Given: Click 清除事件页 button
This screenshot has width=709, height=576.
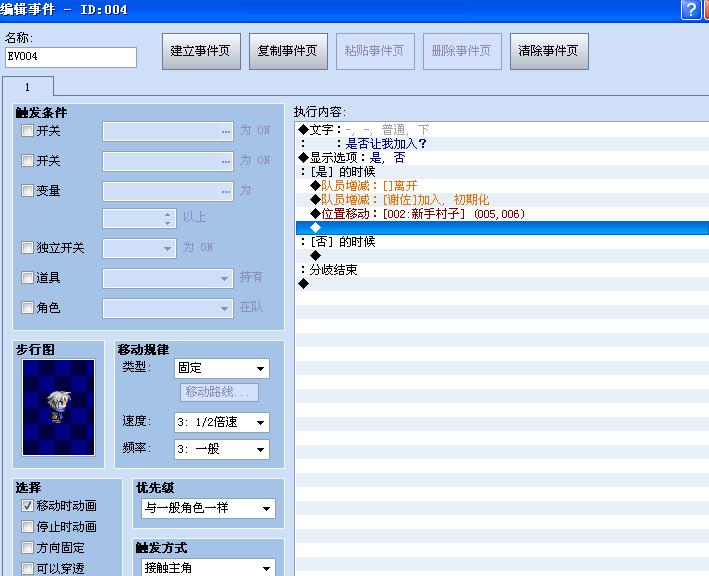Looking at the screenshot, I should coord(549,51).
